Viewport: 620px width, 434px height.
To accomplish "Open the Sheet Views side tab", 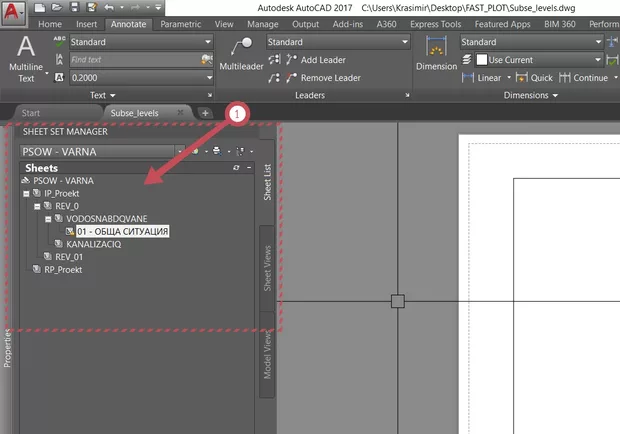I will point(267,267).
